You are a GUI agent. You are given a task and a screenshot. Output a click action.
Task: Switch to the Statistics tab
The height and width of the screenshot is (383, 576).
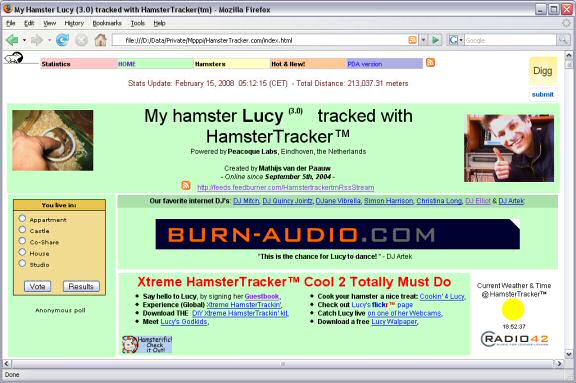pos(79,64)
